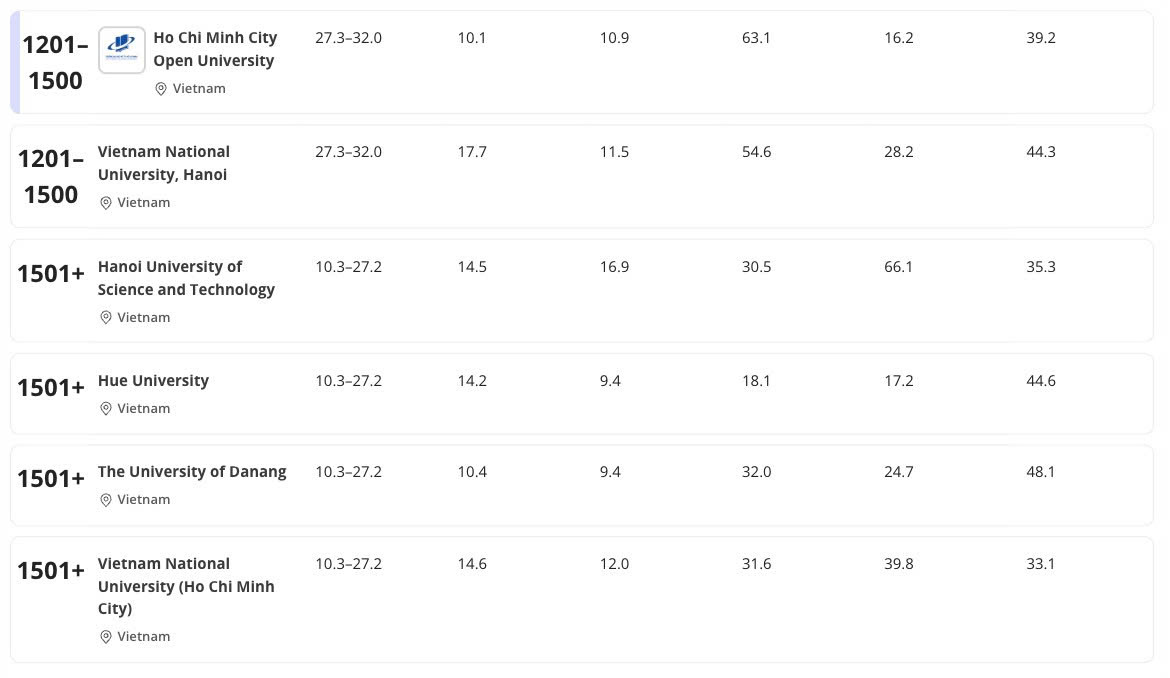Screen dimensions: 1170x678
Task: Click location pin under Vietnam National University (Ho Chi Minh City)
Action: 106,637
